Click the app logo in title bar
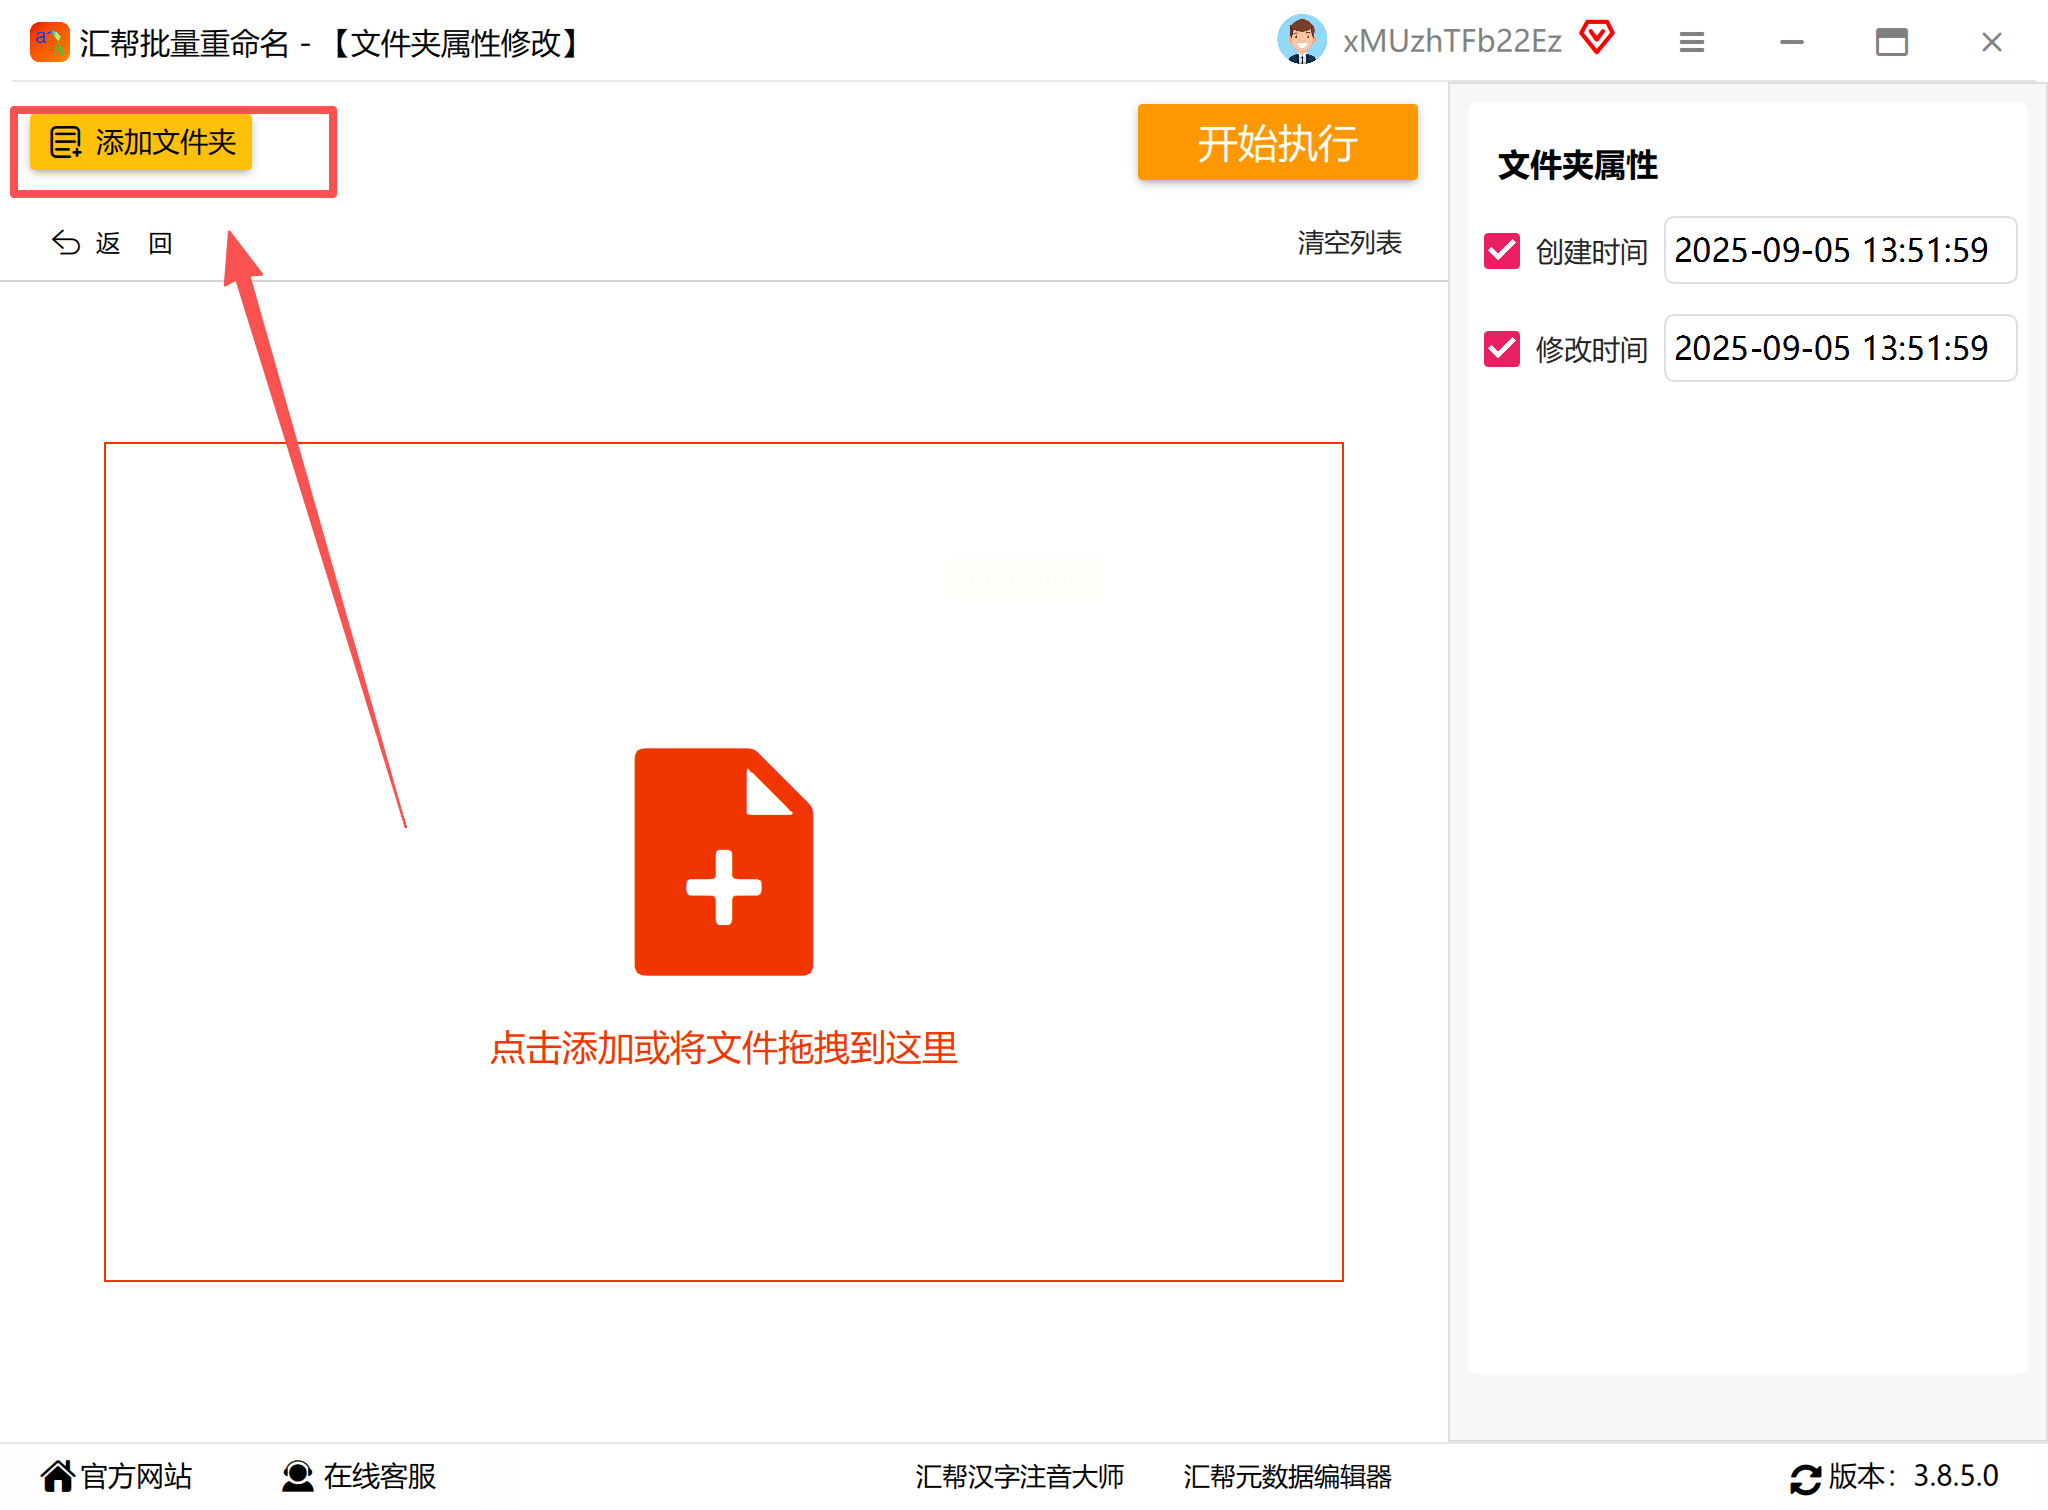 [49, 42]
